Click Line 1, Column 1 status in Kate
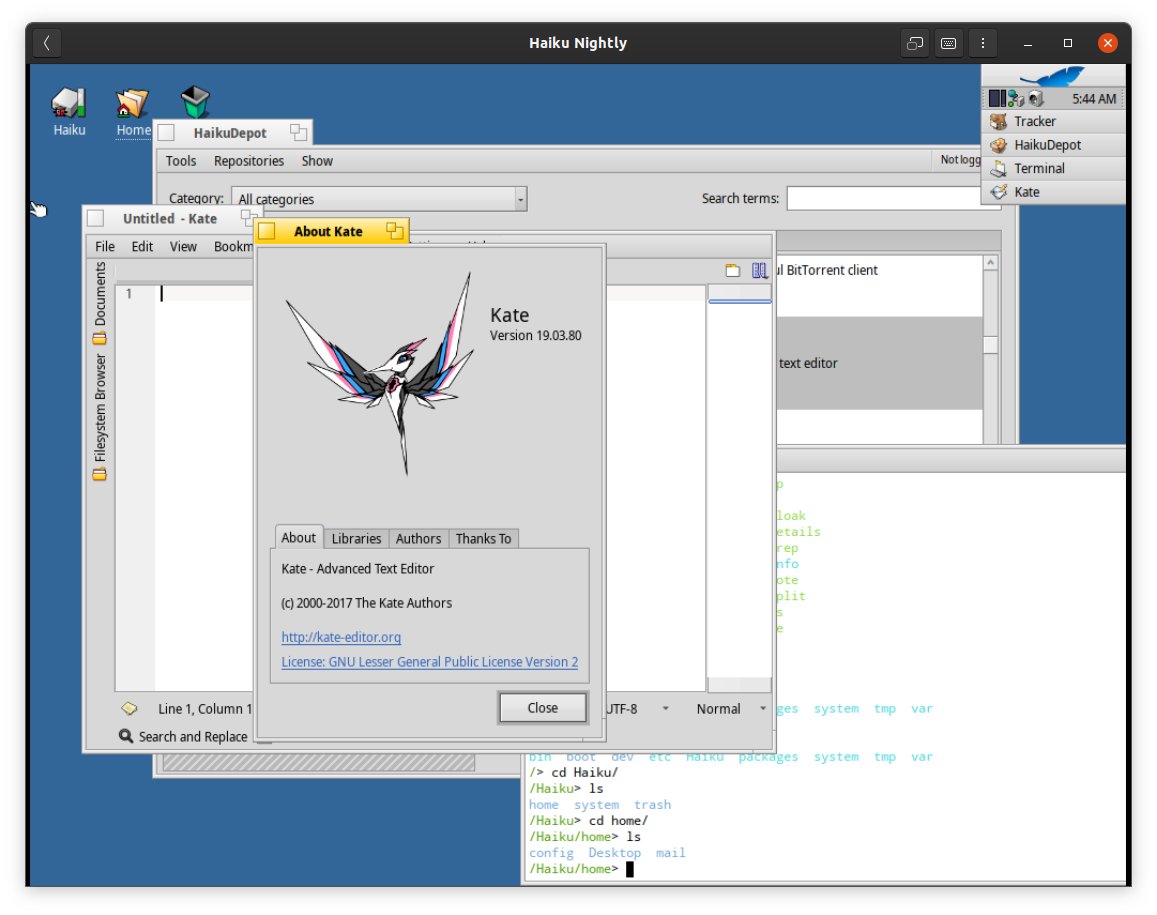1157x915 pixels. pos(205,708)
